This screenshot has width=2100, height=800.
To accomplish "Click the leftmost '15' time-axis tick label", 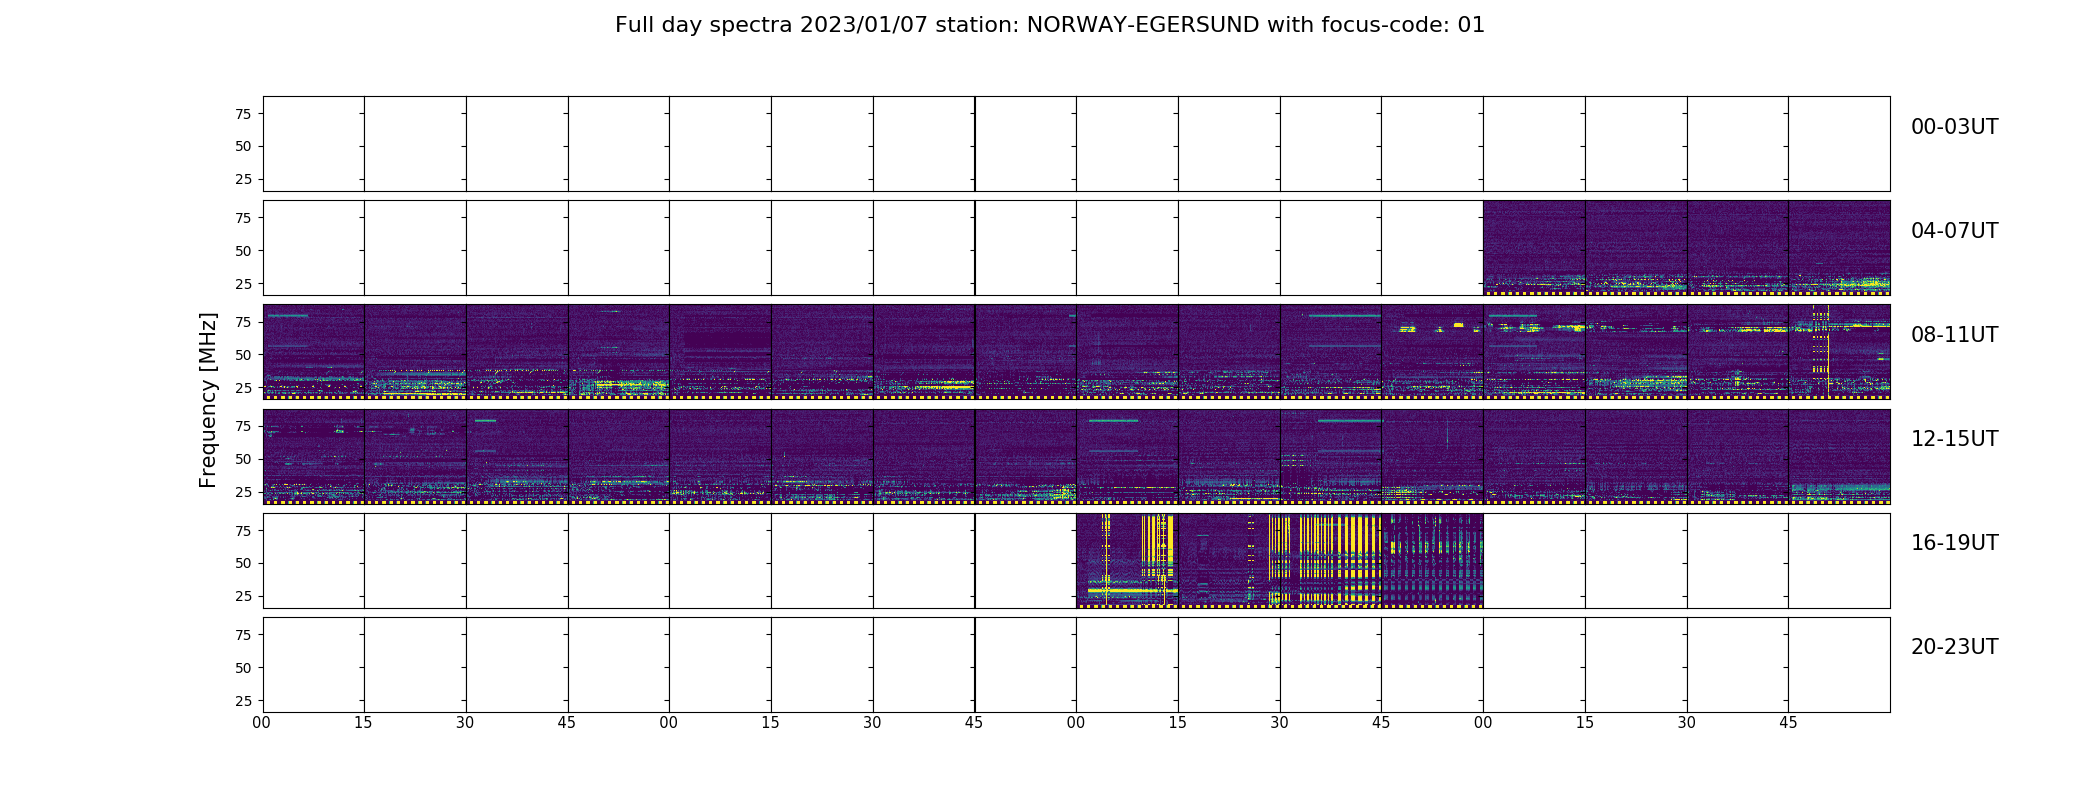I will pos(364,723).
